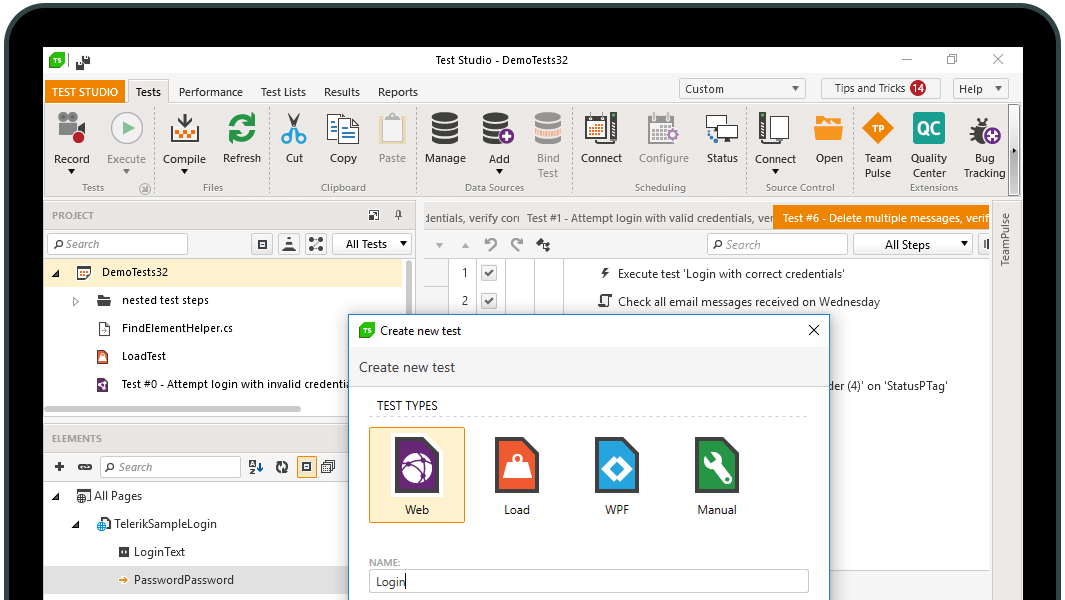The image size is (1065, 600).
Task: Open the Custom layout dropdown
Action: 742,89
